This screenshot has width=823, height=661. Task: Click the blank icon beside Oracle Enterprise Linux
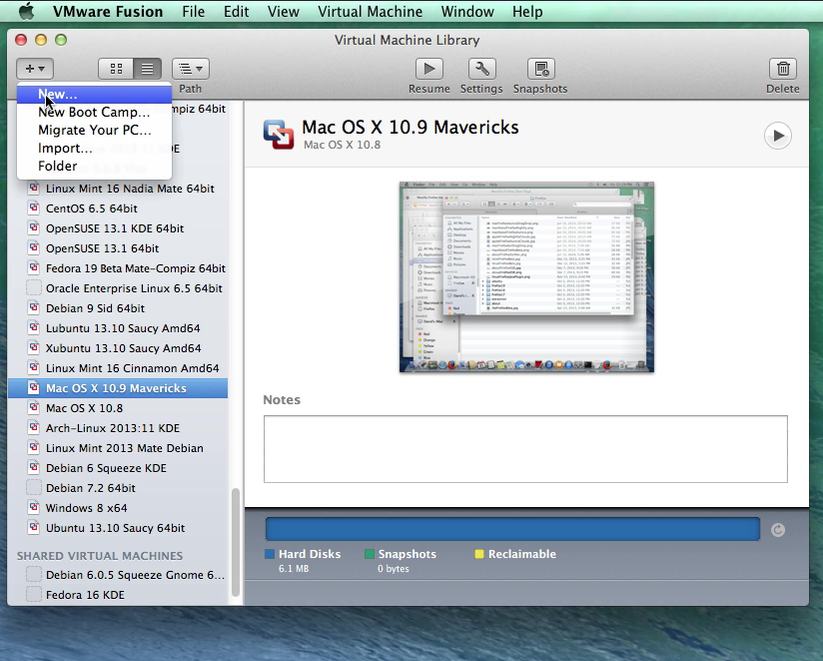34,288
